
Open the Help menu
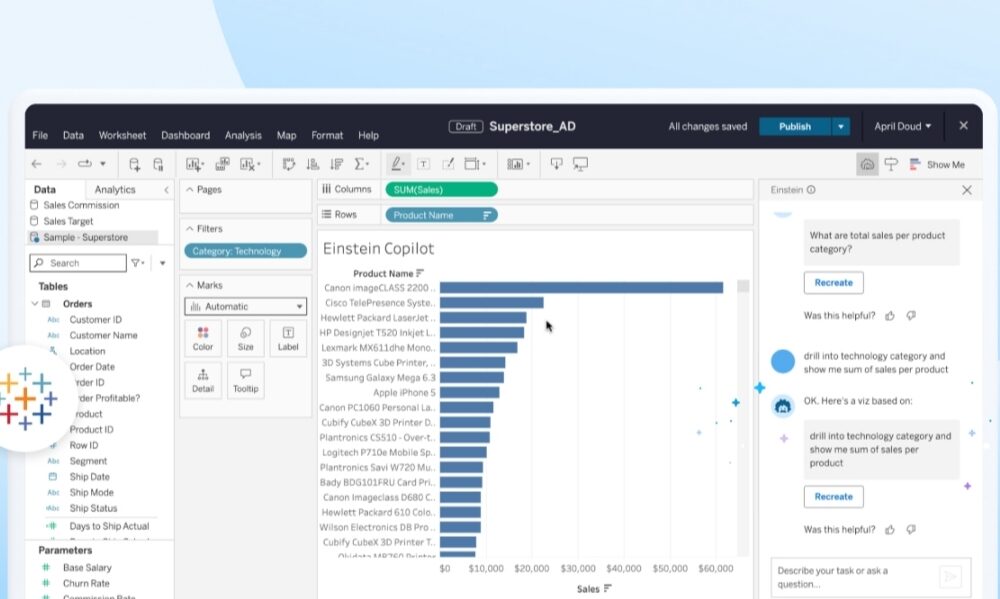click(368, 135)
